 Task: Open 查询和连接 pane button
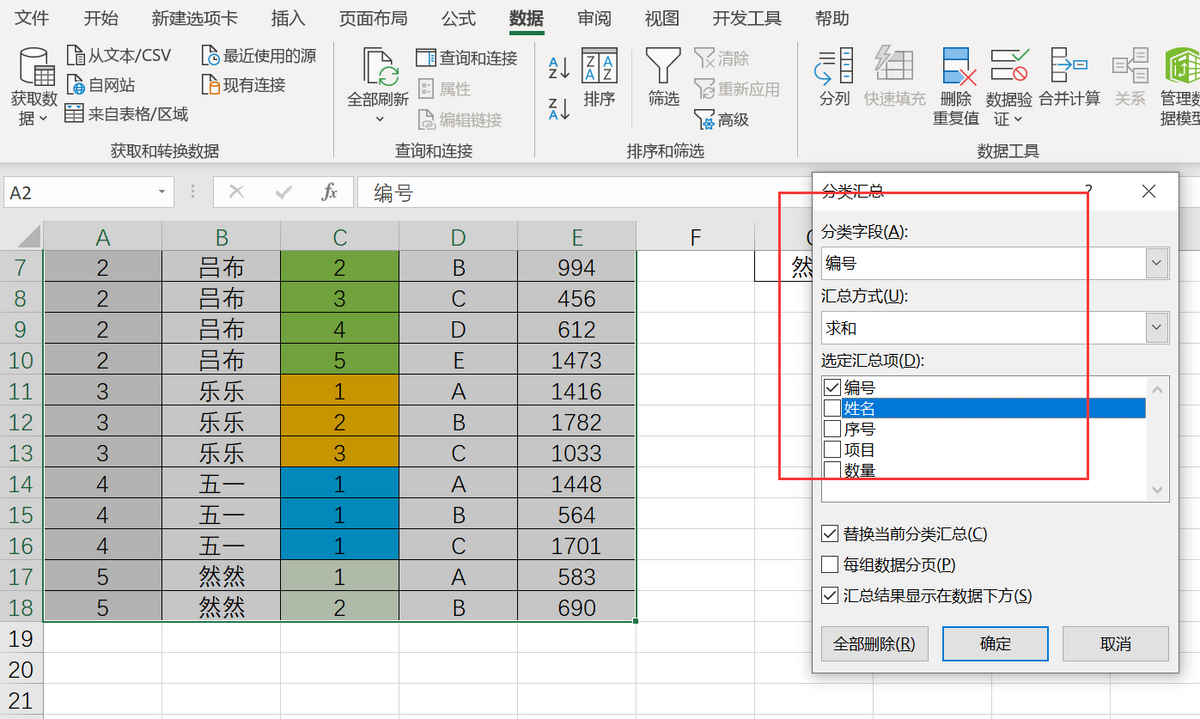(467, 58)
